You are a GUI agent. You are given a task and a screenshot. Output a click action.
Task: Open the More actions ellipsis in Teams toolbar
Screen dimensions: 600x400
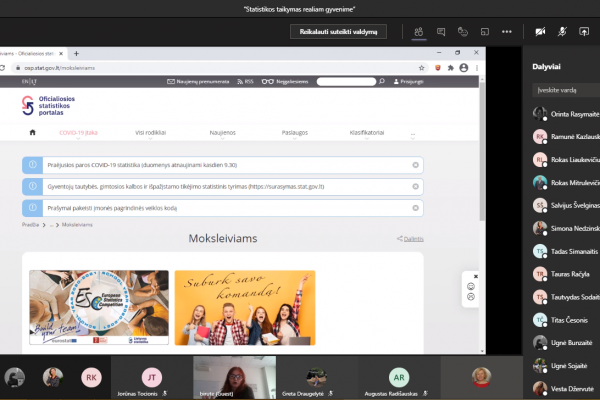pyautogui.click(x=507, y=32)
